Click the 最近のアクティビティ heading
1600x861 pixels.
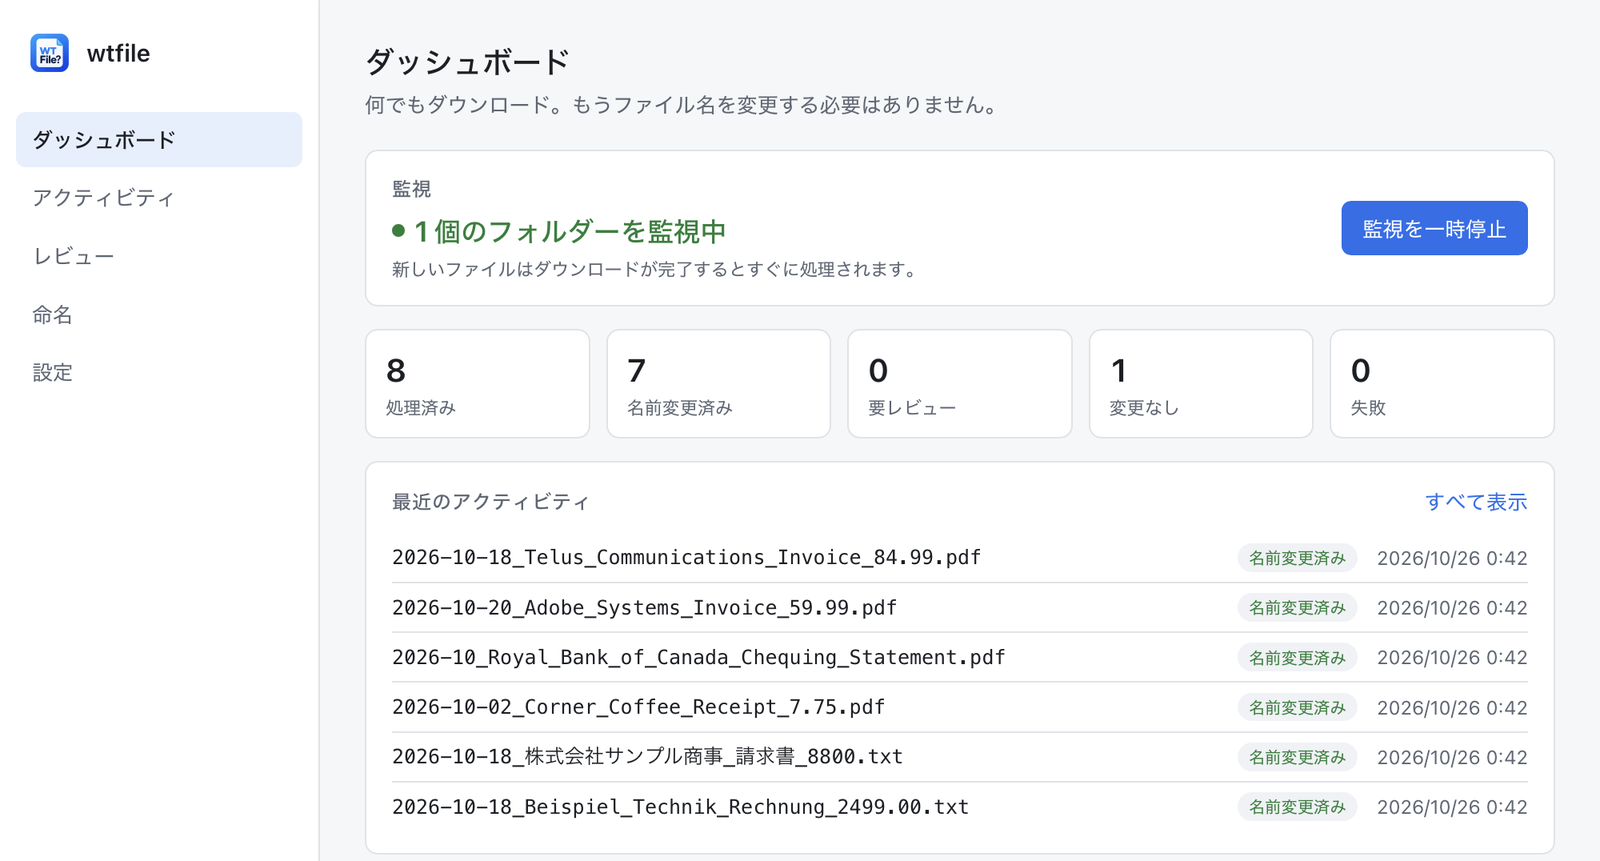coord(491,502)
